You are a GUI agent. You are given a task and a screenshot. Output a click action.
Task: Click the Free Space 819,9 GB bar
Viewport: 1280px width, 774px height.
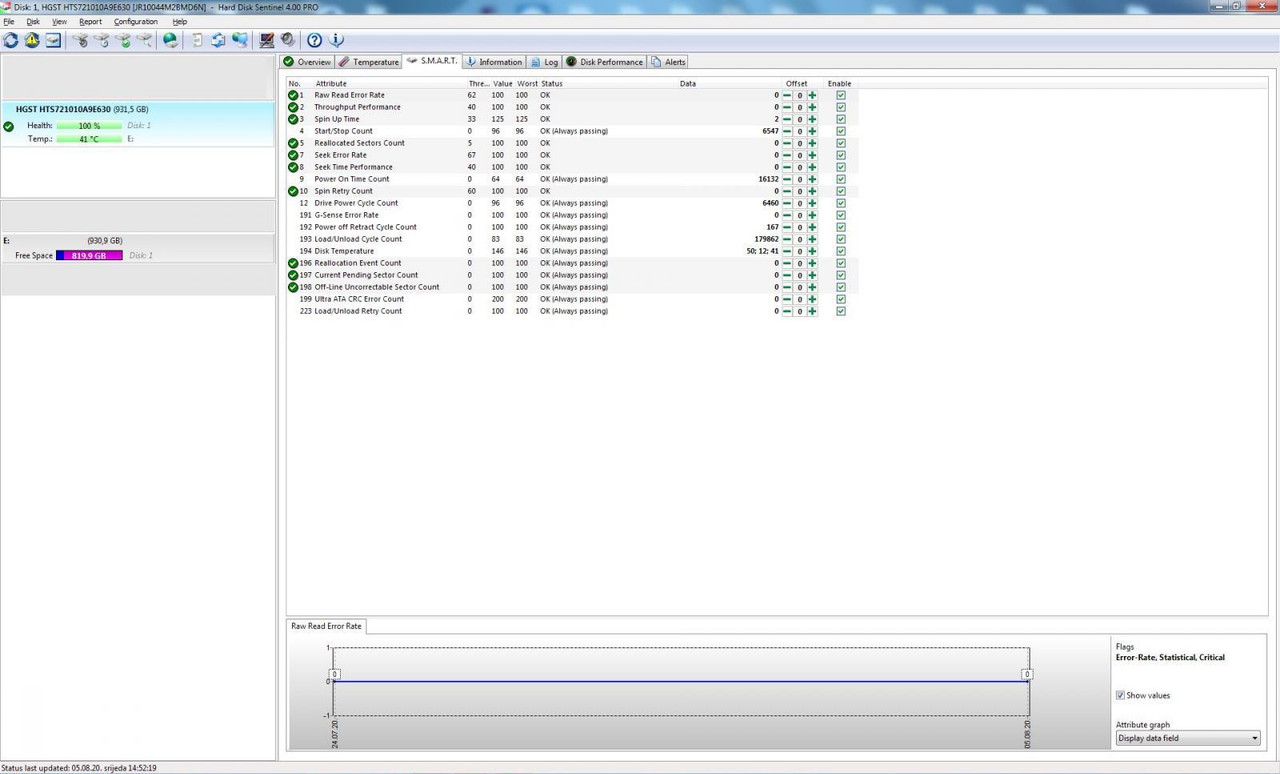pos(89,256)
